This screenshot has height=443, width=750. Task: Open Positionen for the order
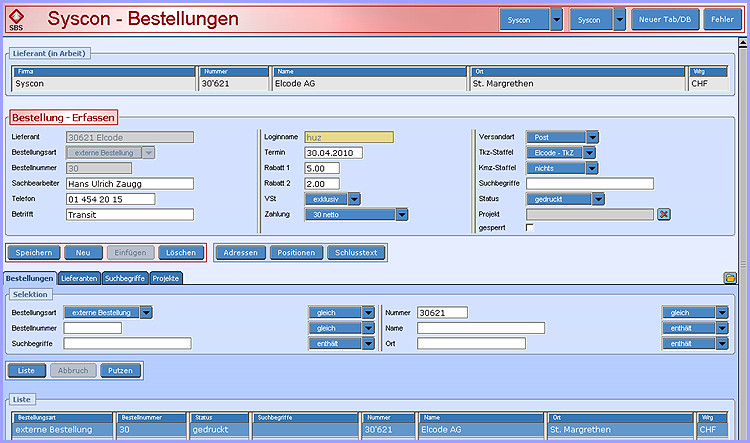295,253
